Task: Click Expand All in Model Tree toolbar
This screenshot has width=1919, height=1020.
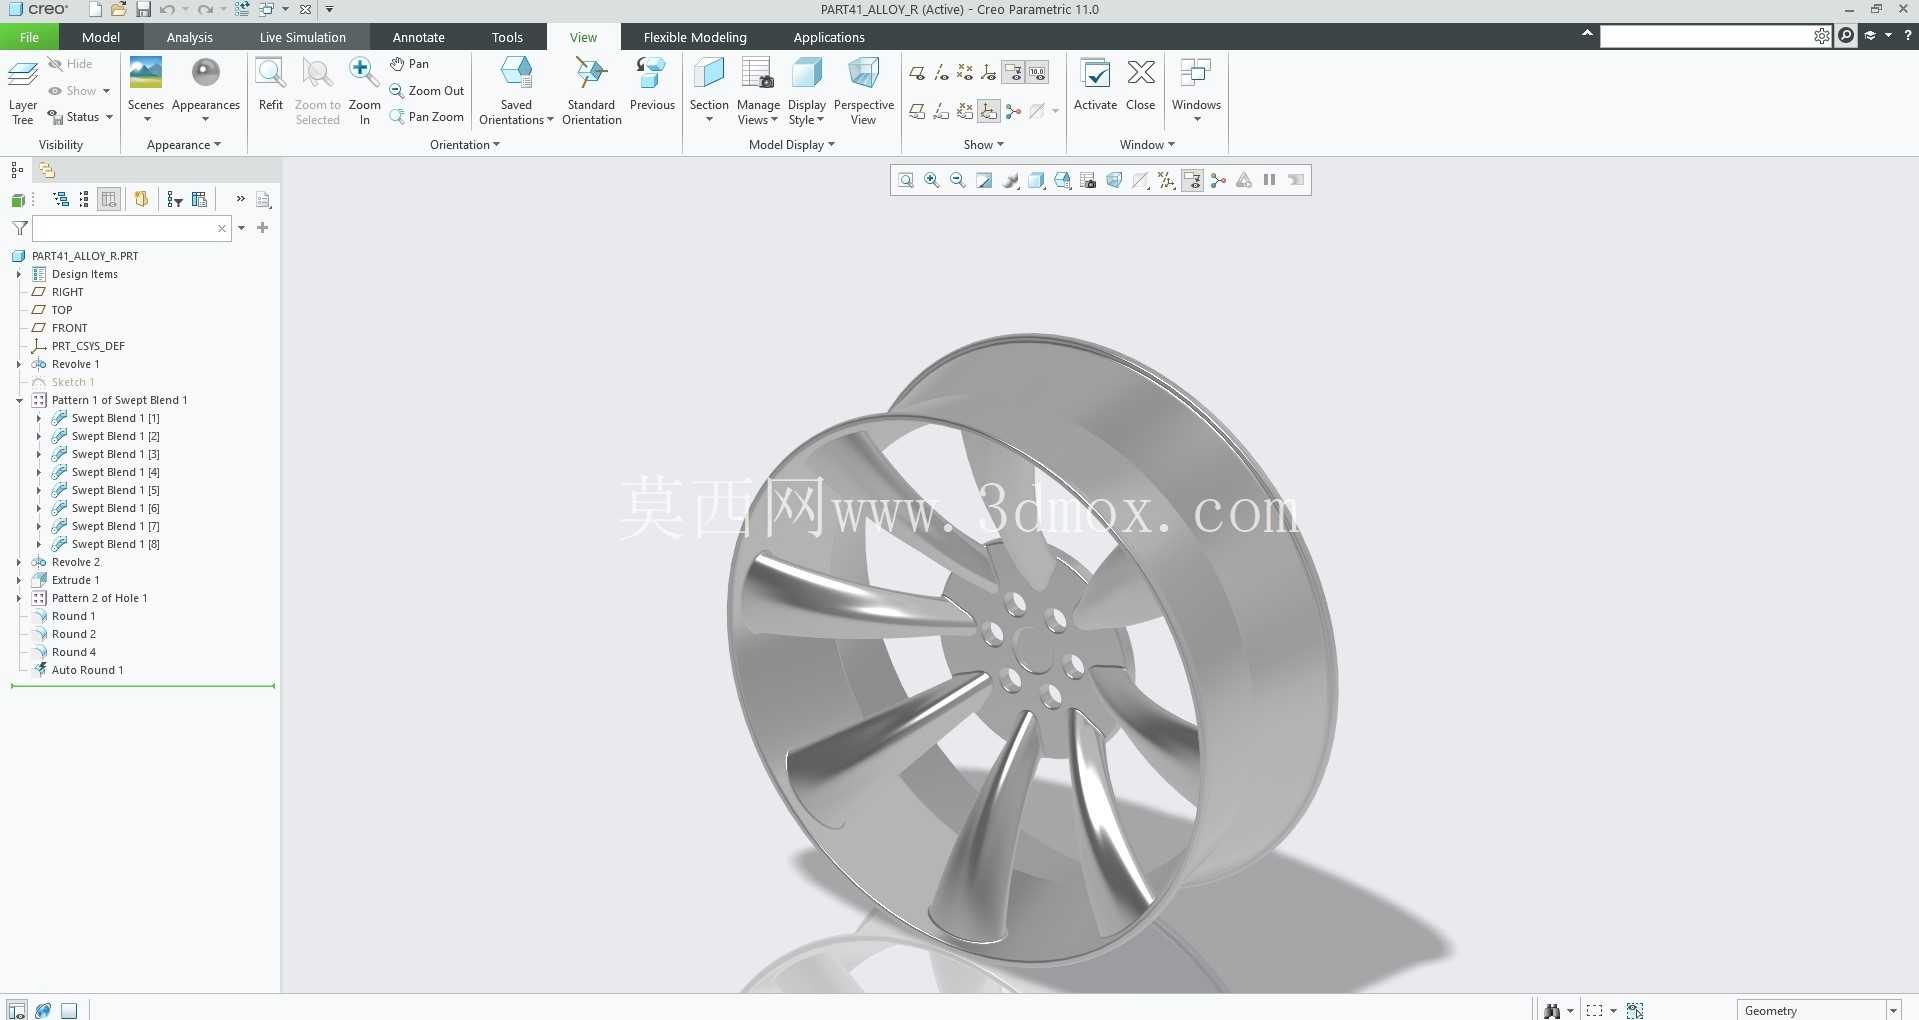Action: click(61, 200)
